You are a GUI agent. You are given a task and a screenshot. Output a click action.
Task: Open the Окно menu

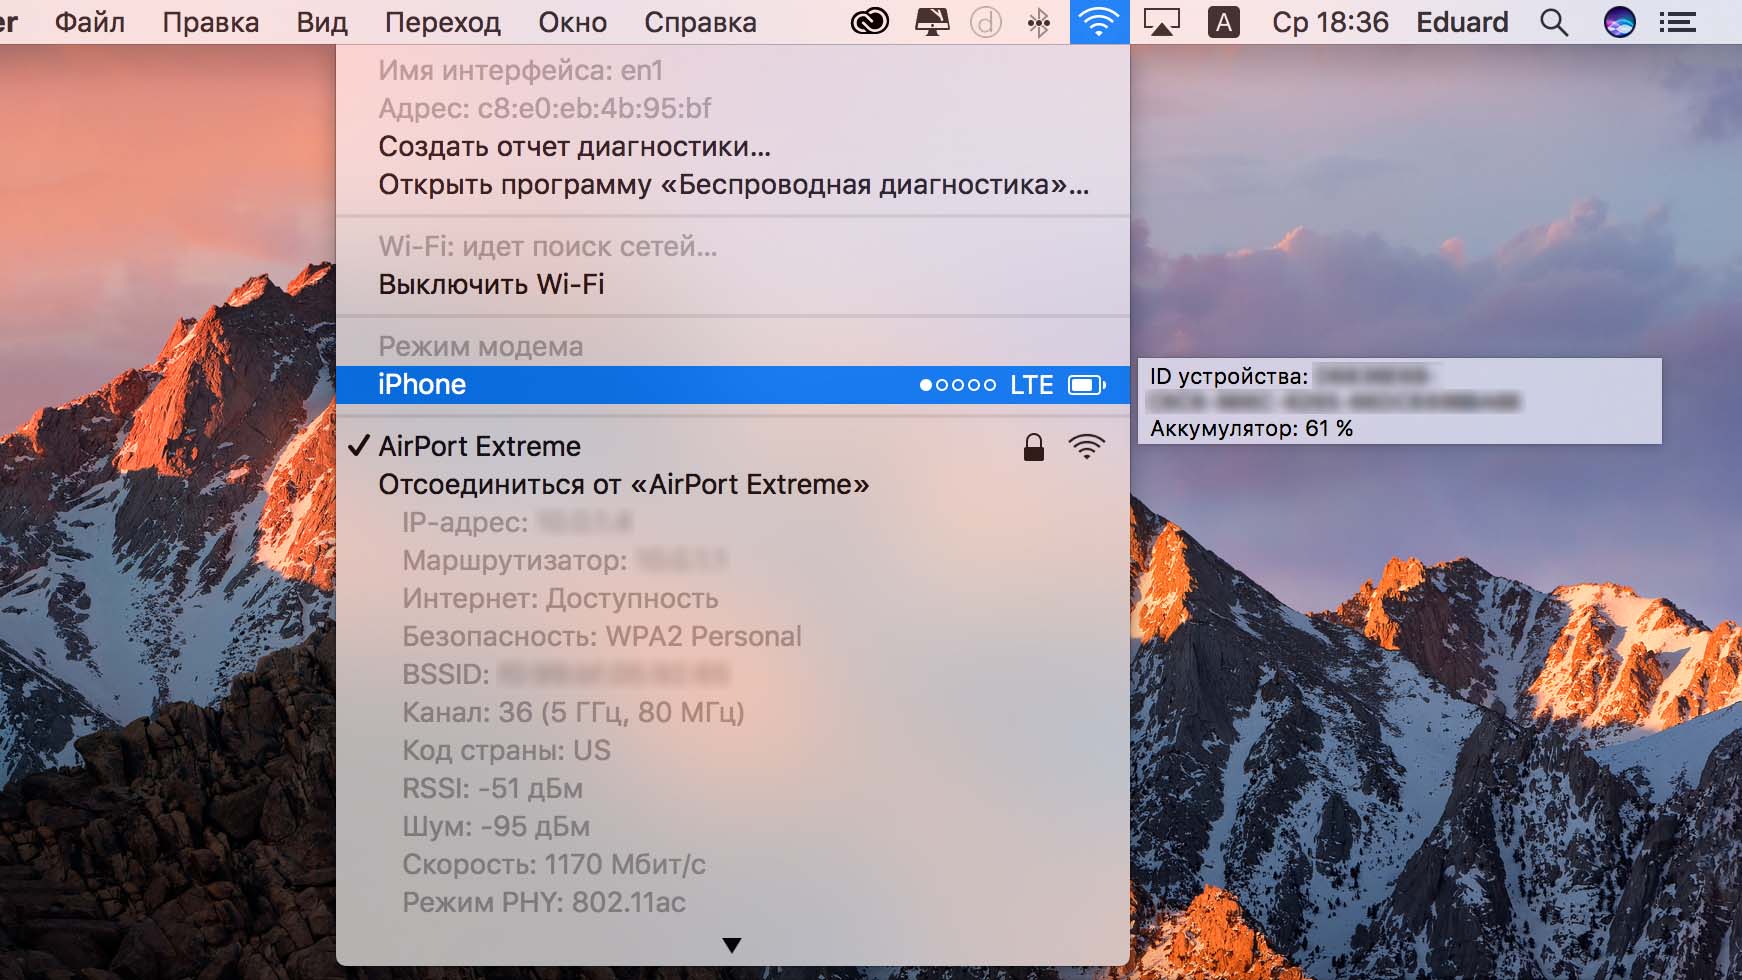pyautogui.click(x=573, y=22)
